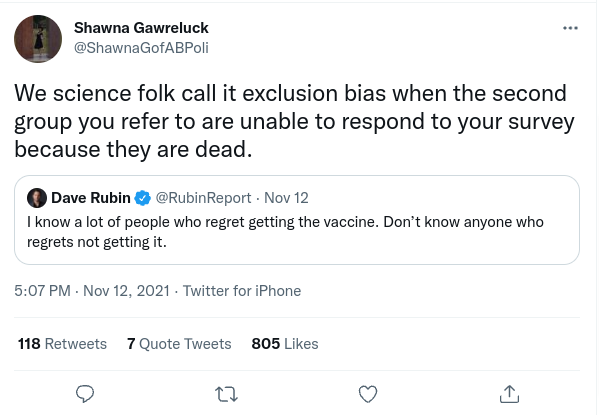View the 805 Likes list
The image size is (599, 415).
[285, 344]
